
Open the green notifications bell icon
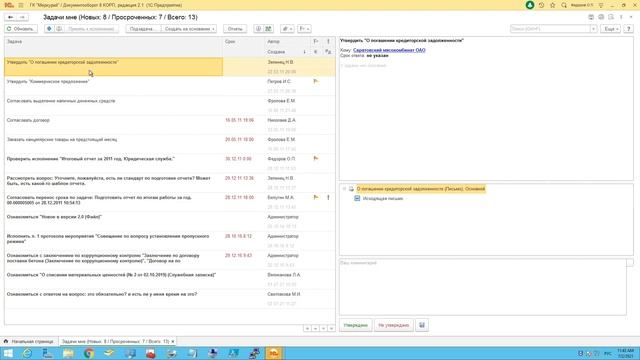(530, 5)
